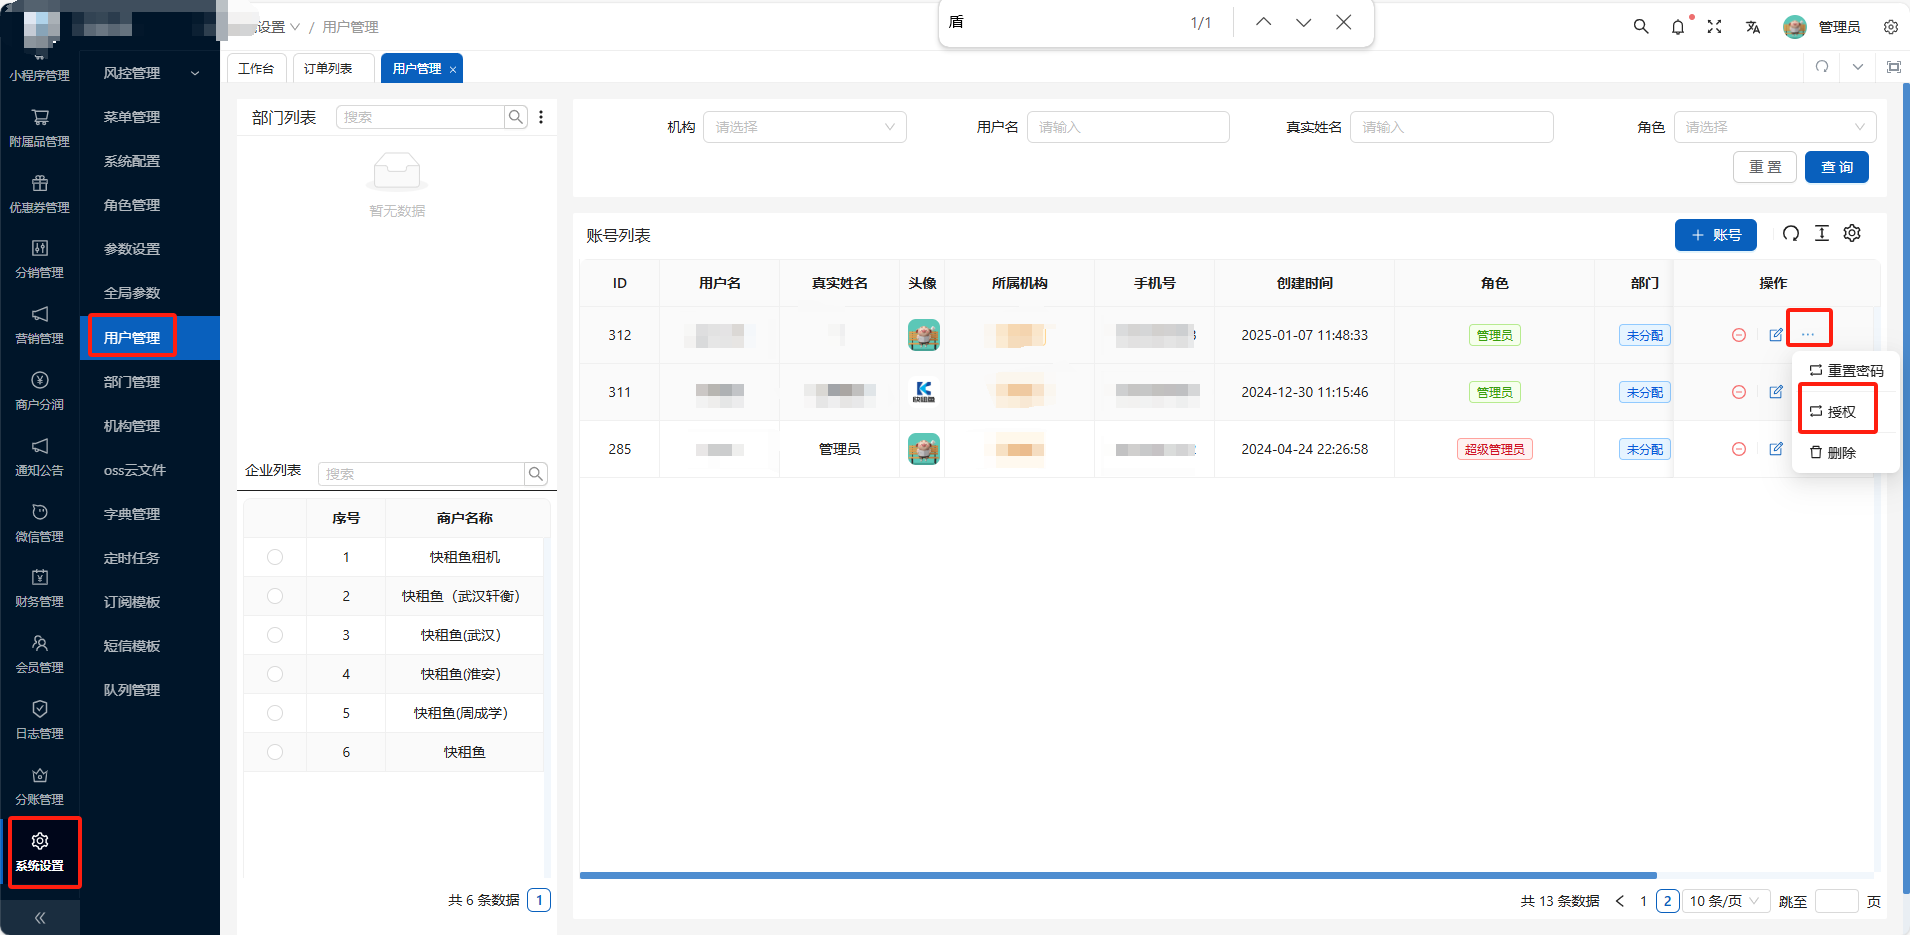Click edit icon for user 311
The image size is (1910, 935).
click(x=1776, y=392)
